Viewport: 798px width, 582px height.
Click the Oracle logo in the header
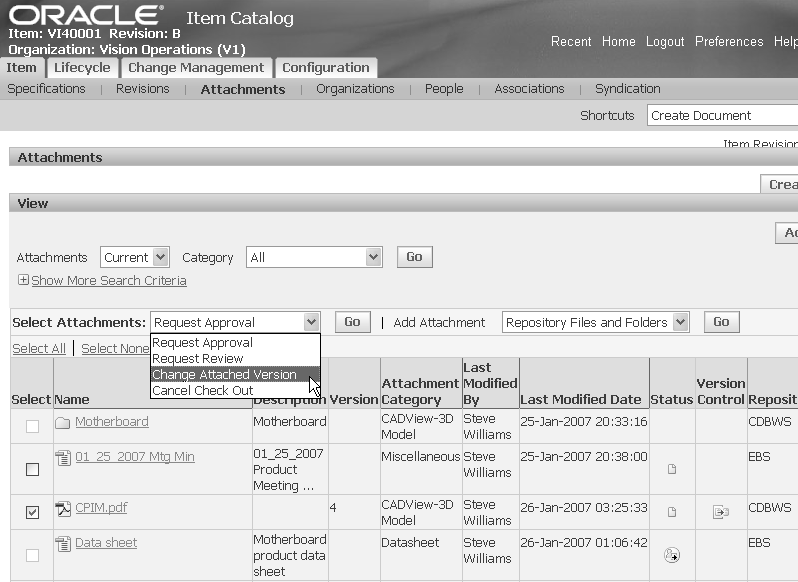(x=86, y=15)
